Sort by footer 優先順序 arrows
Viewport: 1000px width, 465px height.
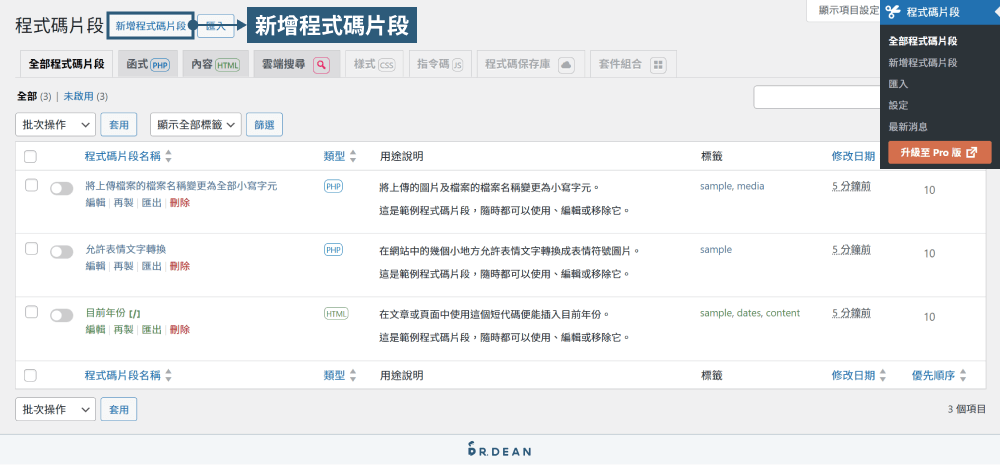963,376
